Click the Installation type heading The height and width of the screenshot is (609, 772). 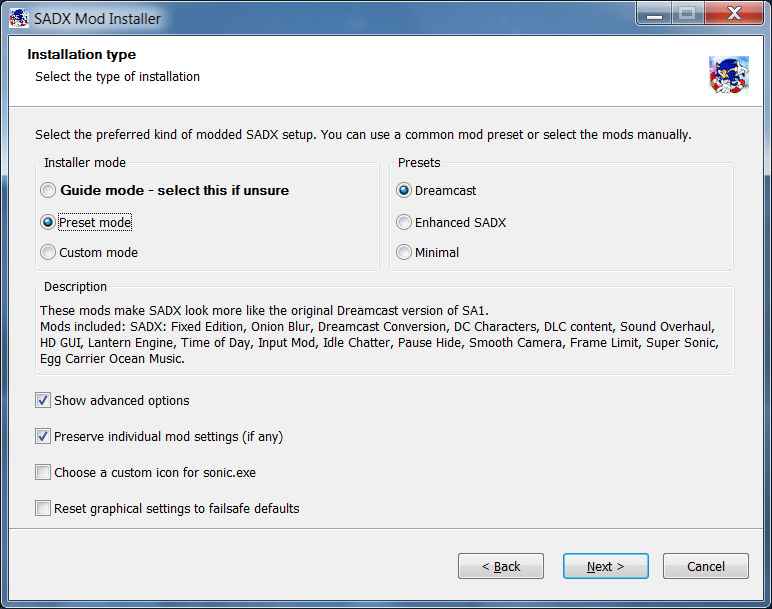(82, 54)
